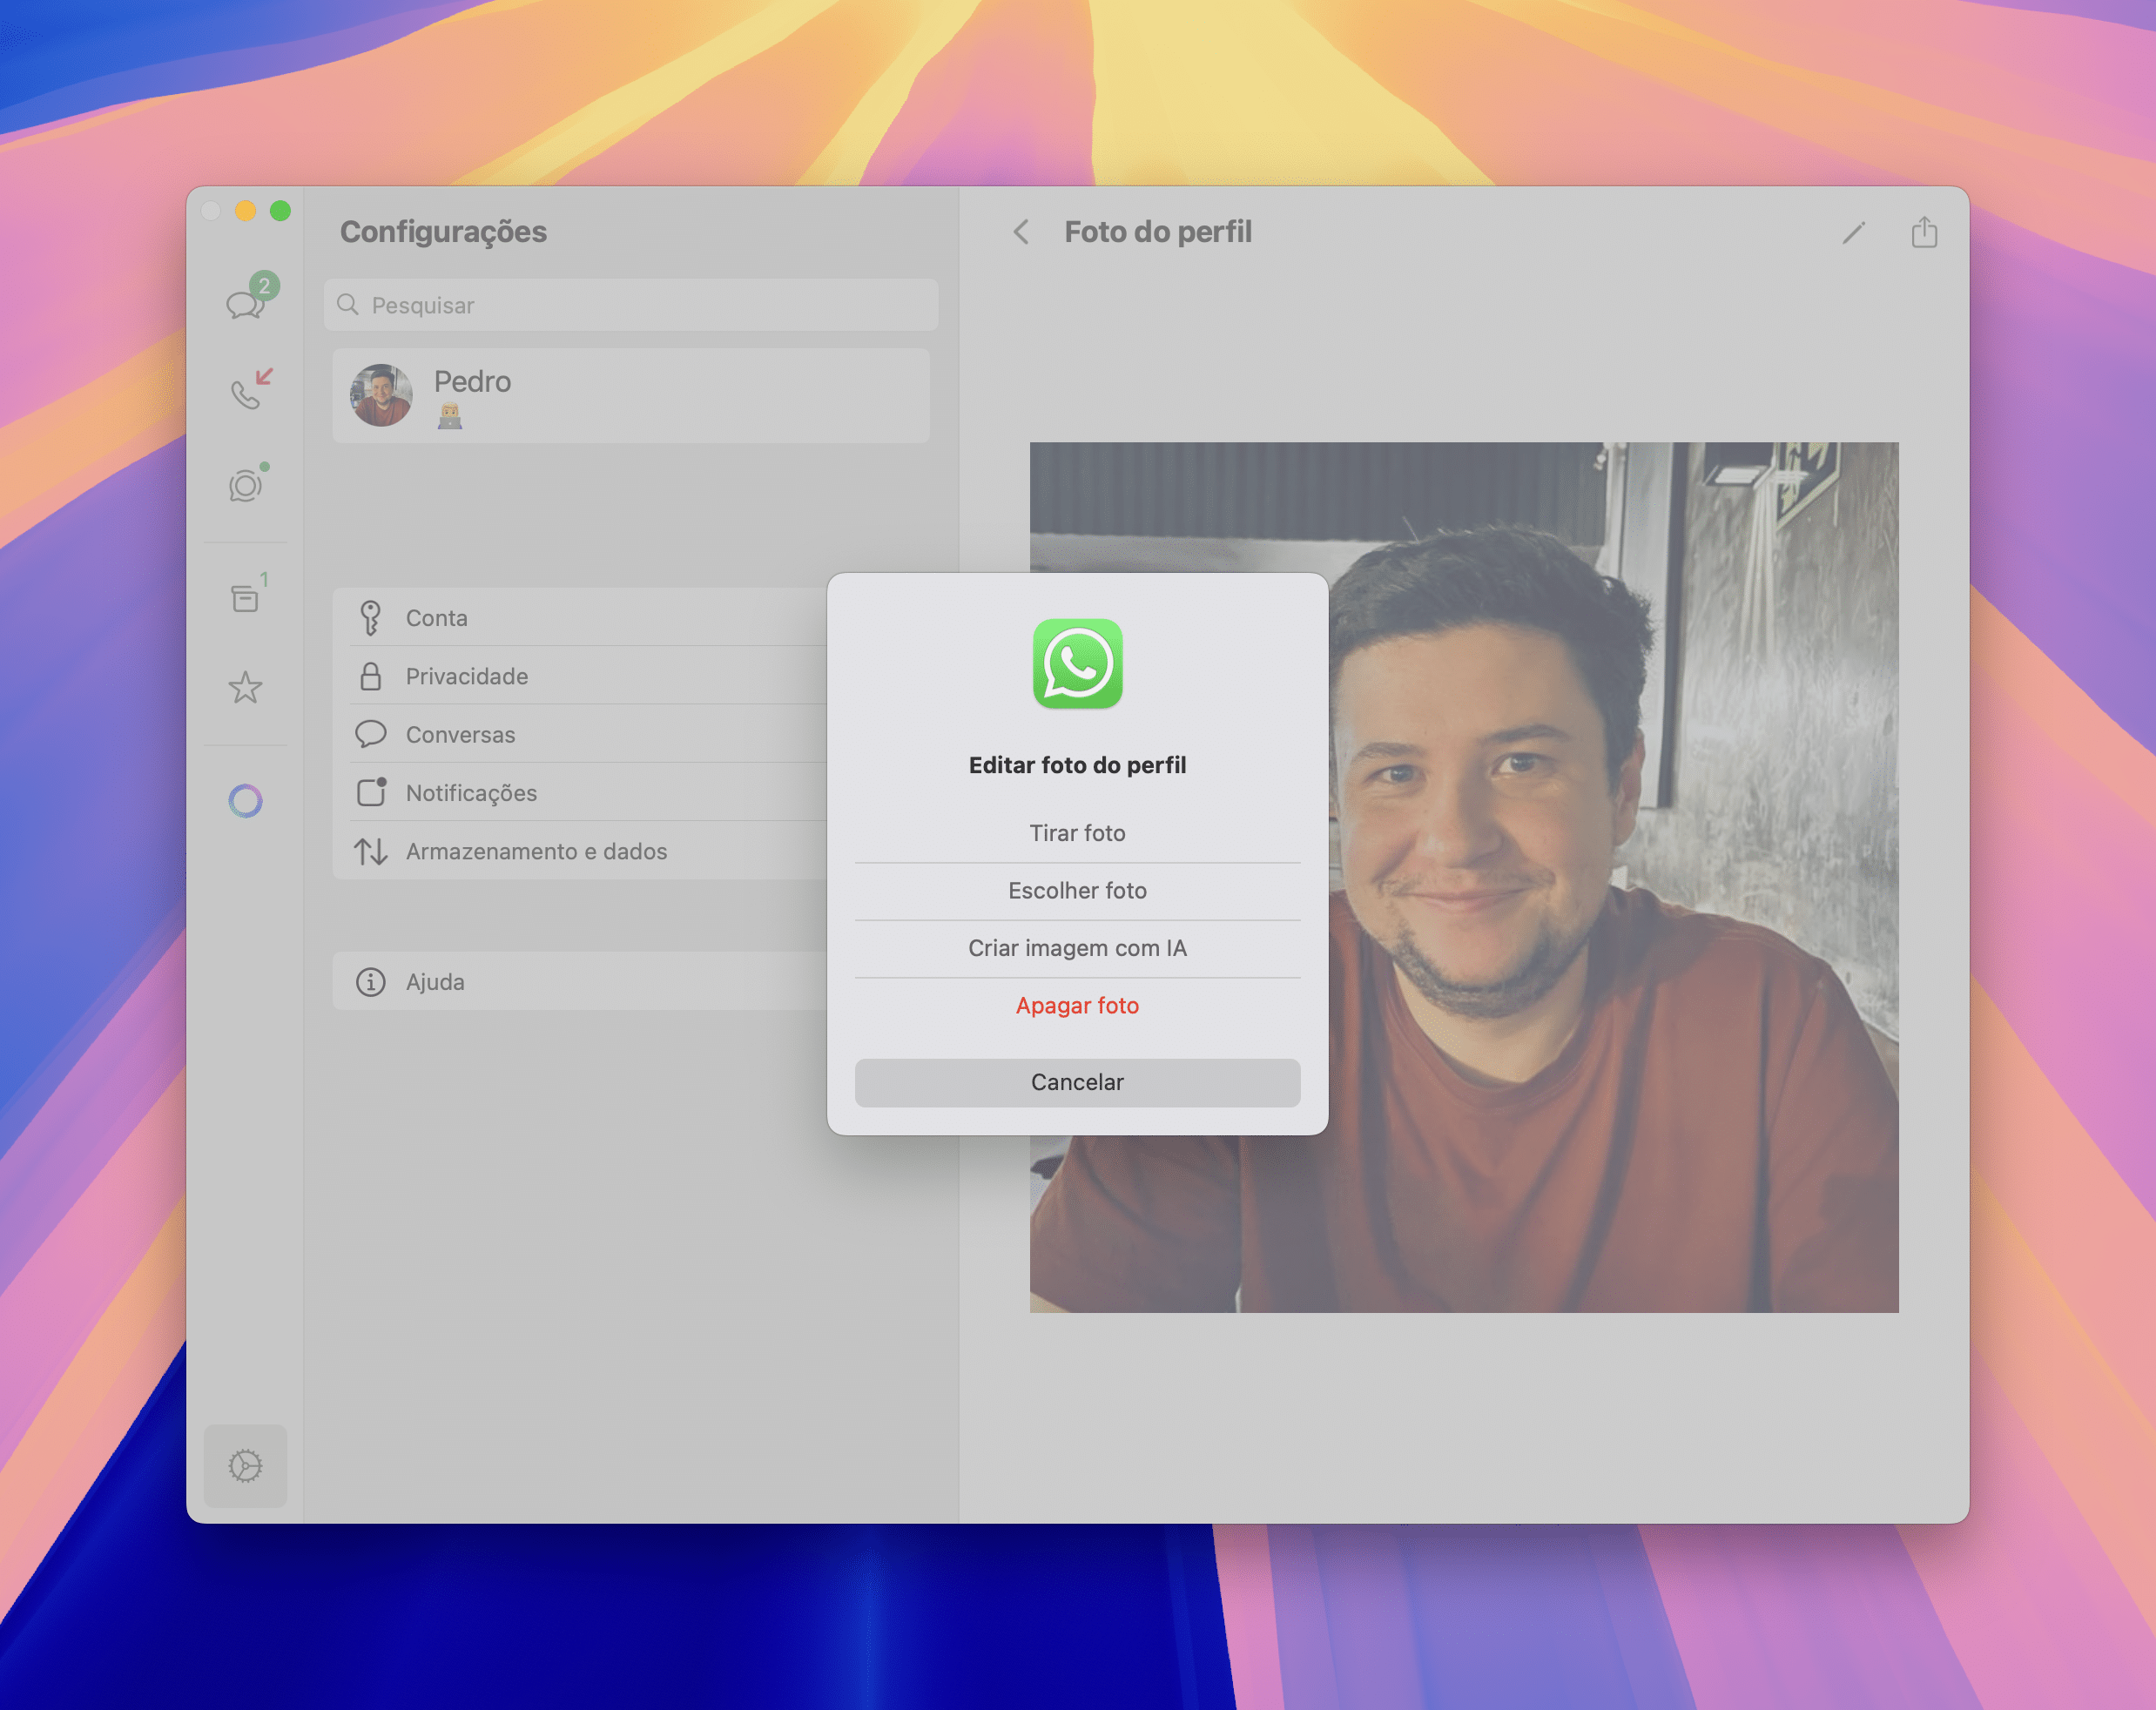Click the Settings gear icon in sidebar
Viewport: 2156px width, 1710px height.
pyautogui.click(x=246, y=1466)
